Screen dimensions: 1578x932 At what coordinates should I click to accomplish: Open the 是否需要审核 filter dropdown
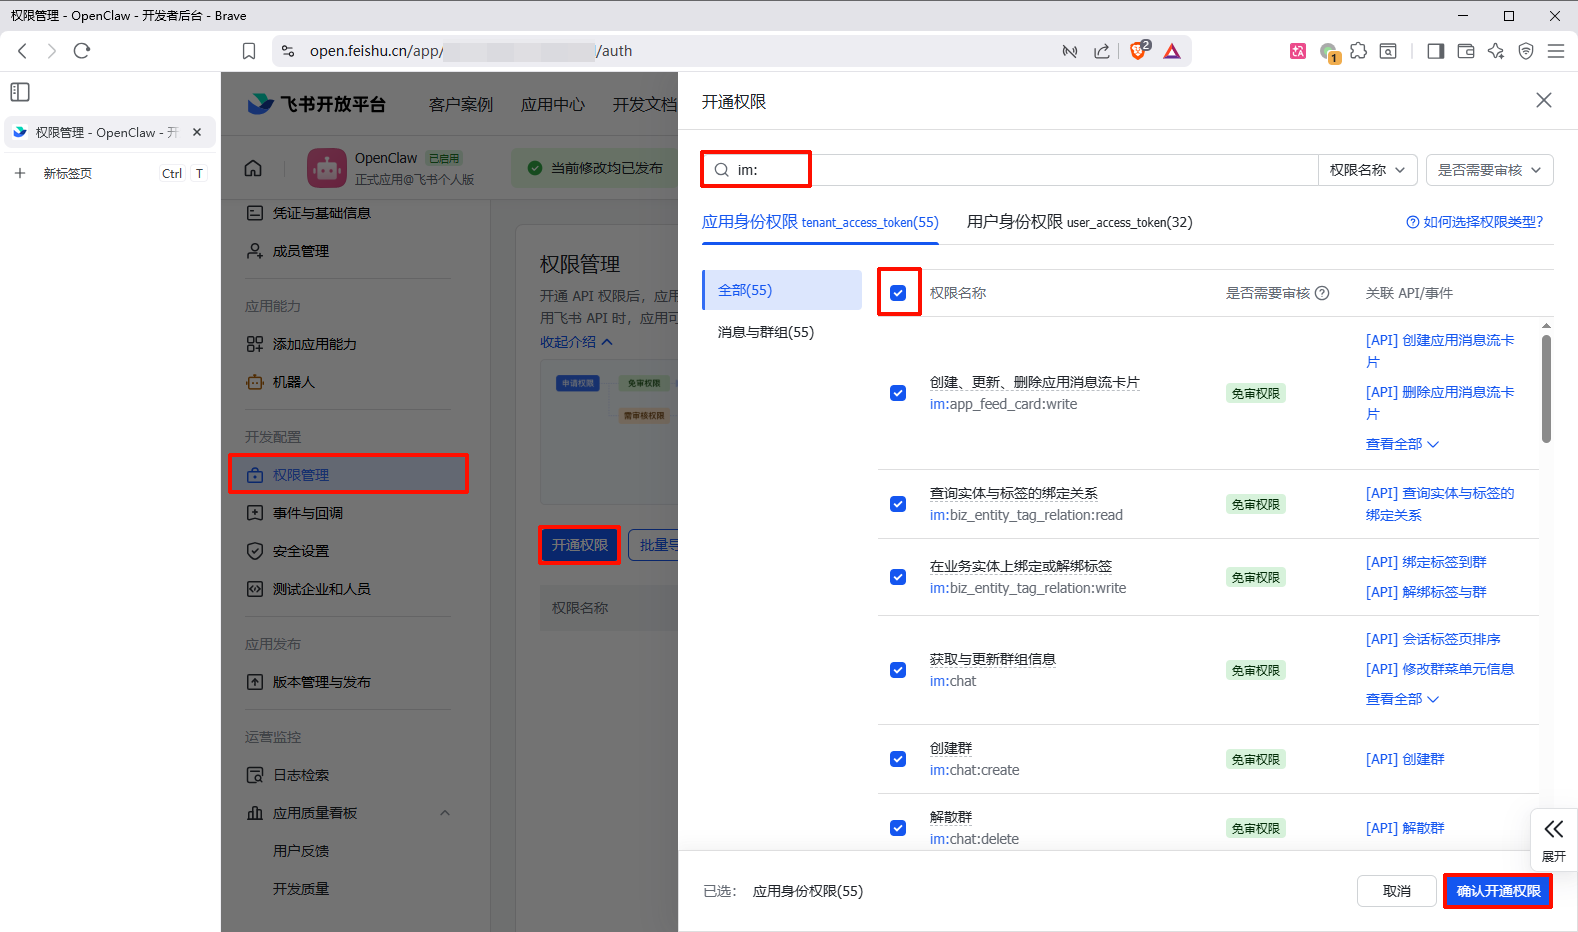[x=1489, y=170]
